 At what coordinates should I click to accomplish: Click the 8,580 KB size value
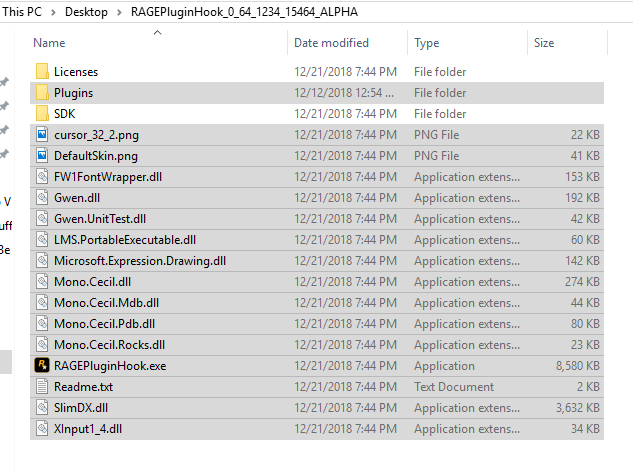tap(578, 366)
